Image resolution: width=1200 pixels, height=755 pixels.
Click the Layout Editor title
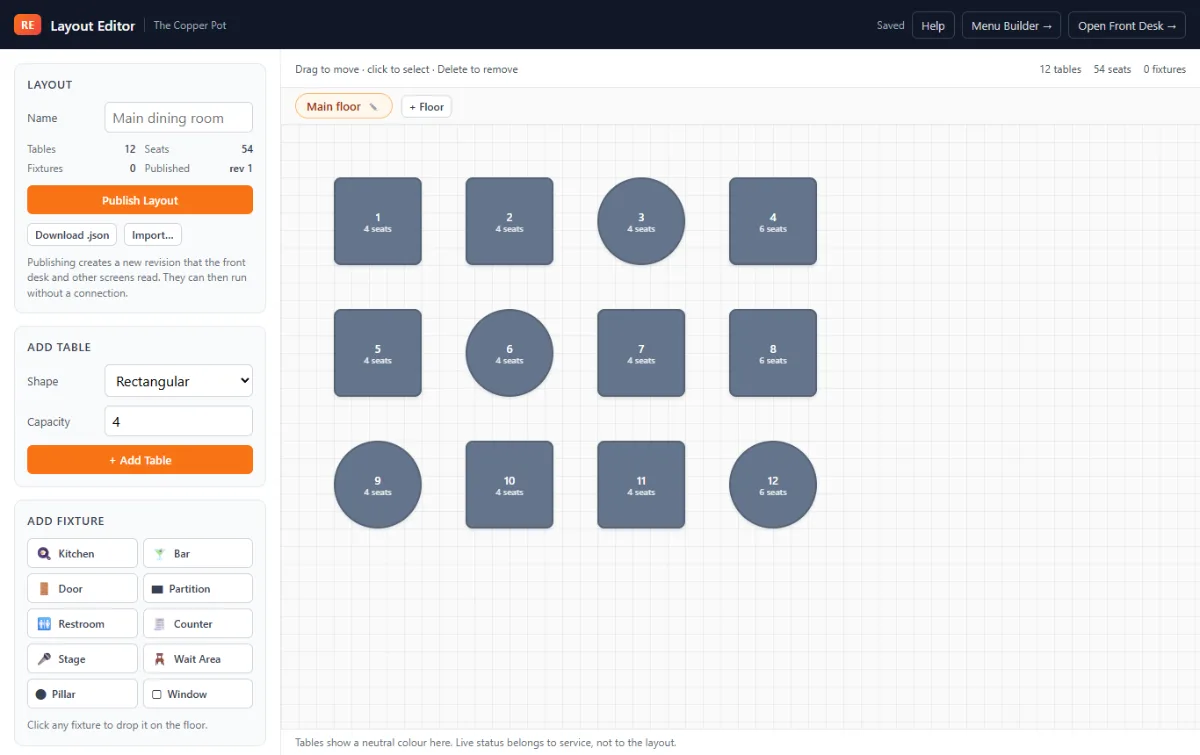pos(93,26)
